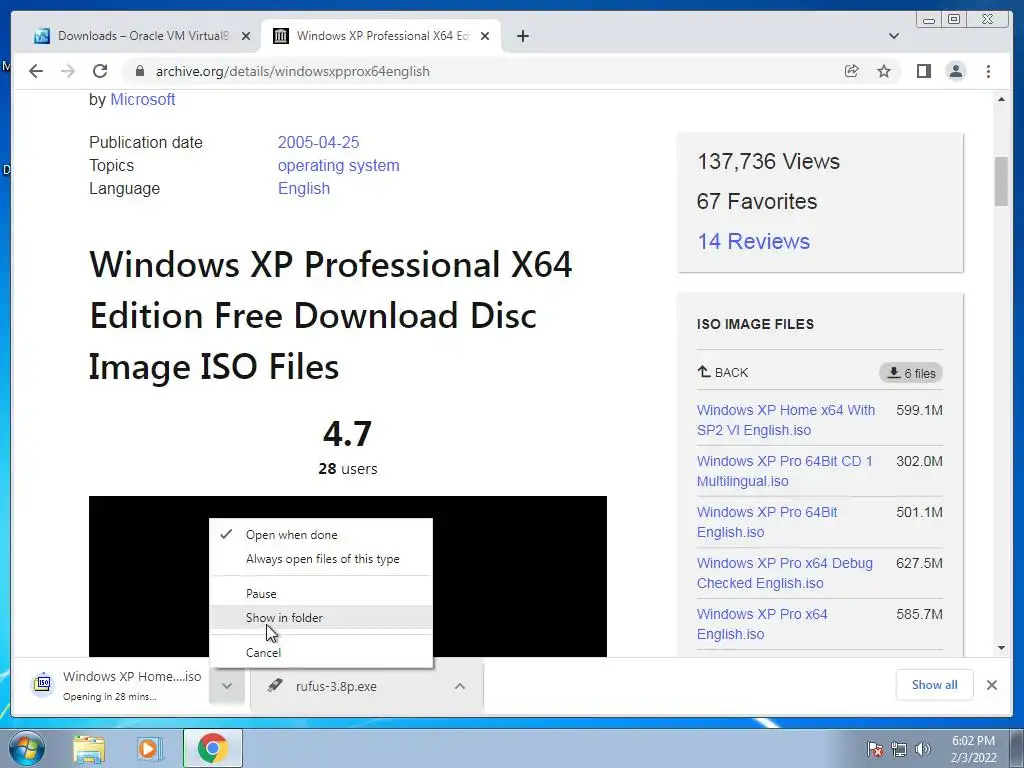Screen dimensions: 1024x768
Task: Click BACK in ISO image files
Action: click(x=722, y=372)
